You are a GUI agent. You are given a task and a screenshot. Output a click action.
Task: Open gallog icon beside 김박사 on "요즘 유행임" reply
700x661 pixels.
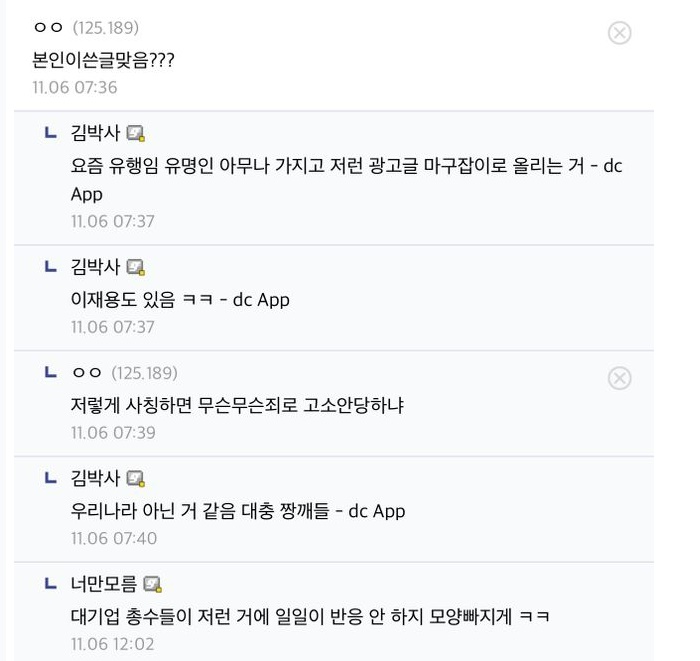tap(136, 134)
